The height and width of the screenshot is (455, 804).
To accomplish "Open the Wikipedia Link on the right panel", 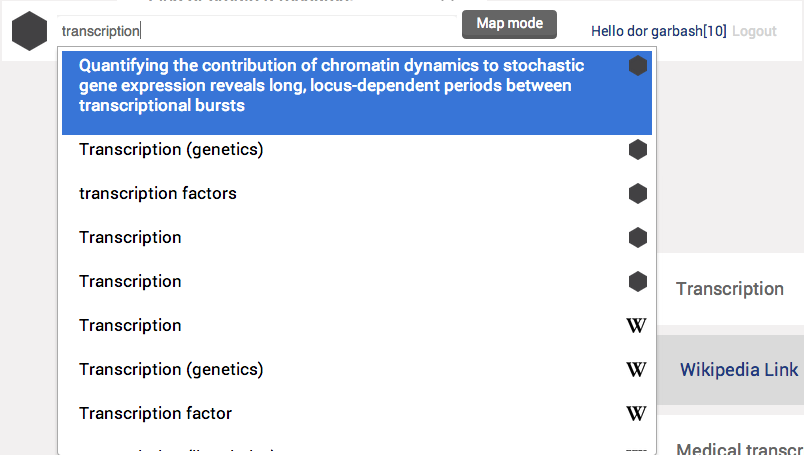I will 739,370.
